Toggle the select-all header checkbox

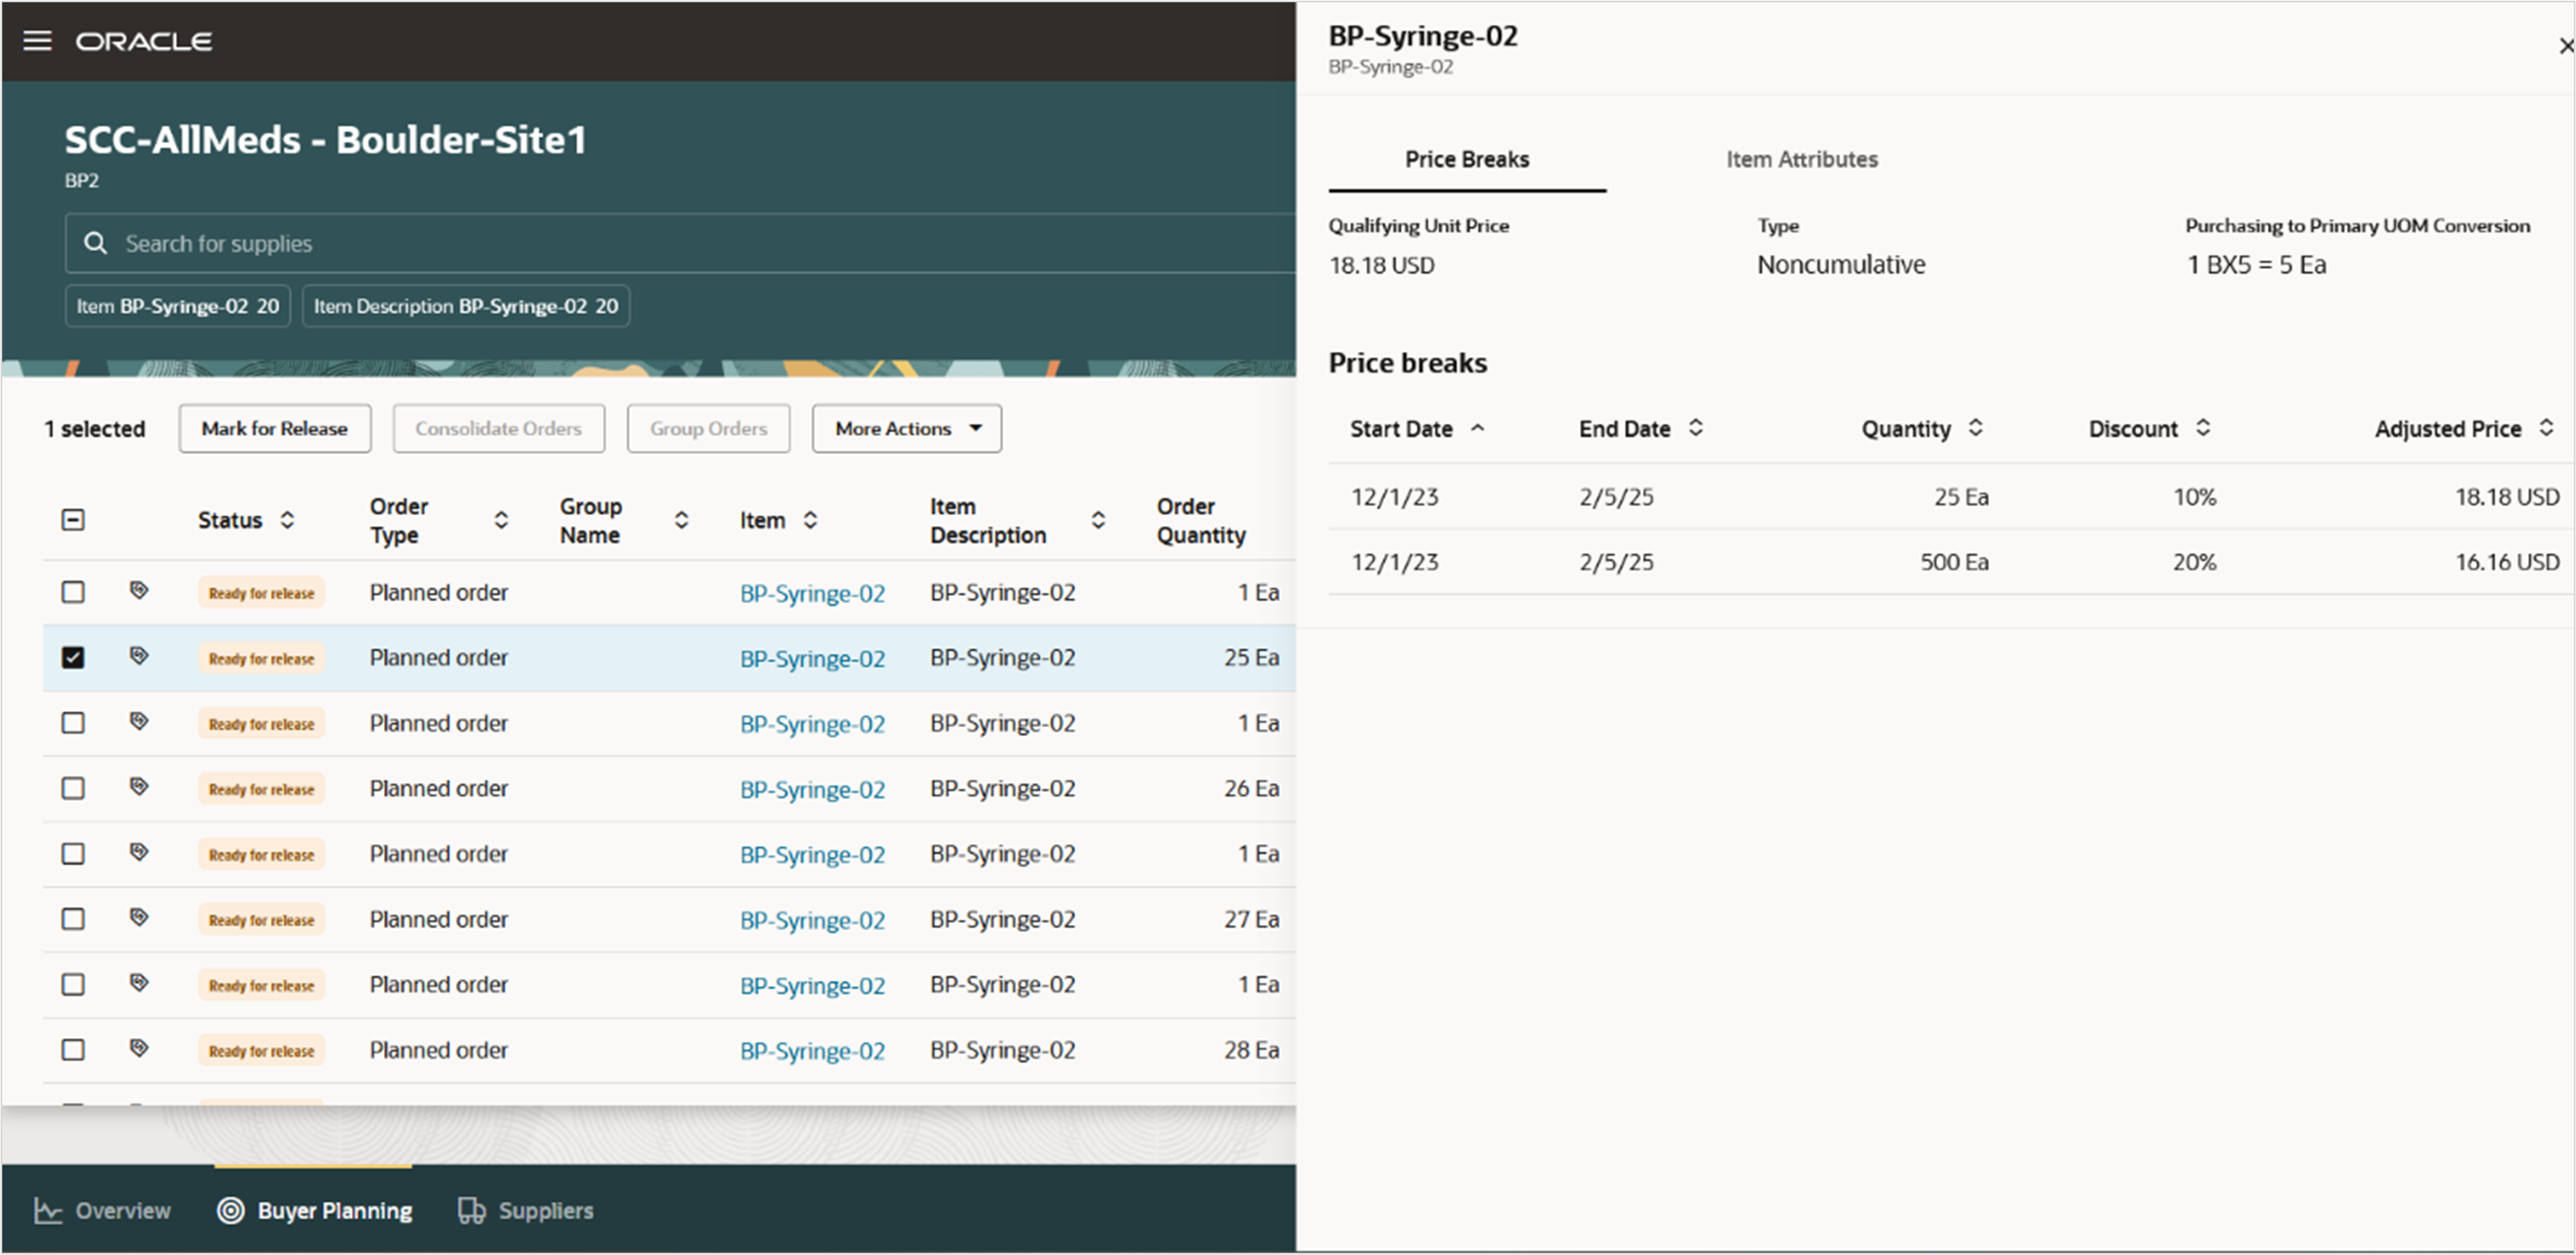coord(73,520)
